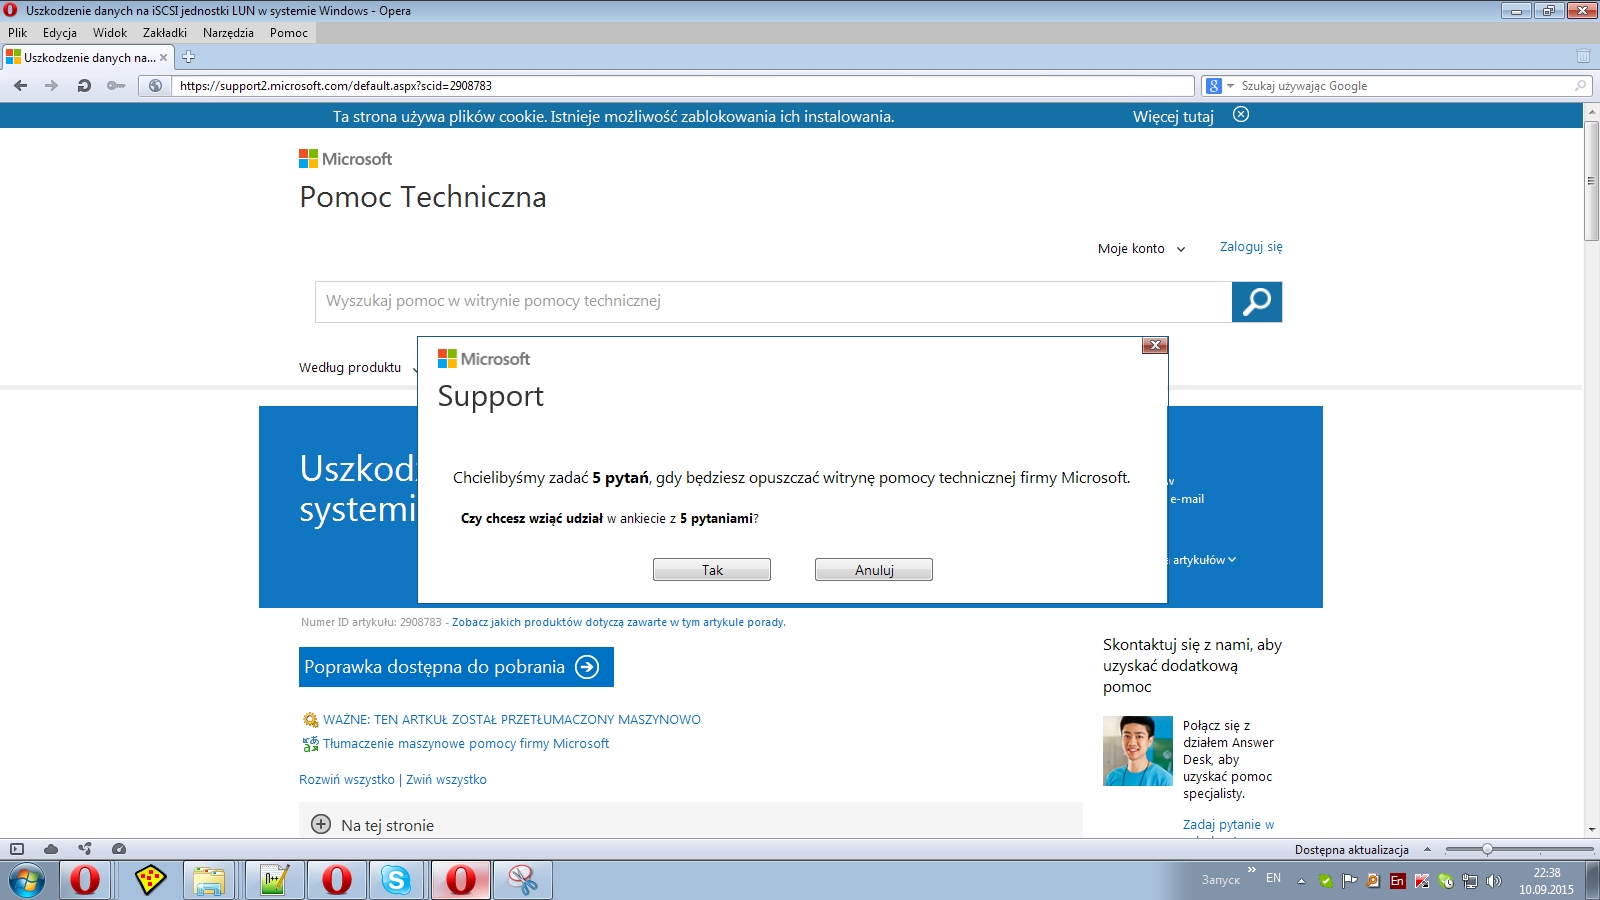The image size is (1600, 900).
Task: Open Opera Unite icon in status bar
Action: [x=85, y=849]
